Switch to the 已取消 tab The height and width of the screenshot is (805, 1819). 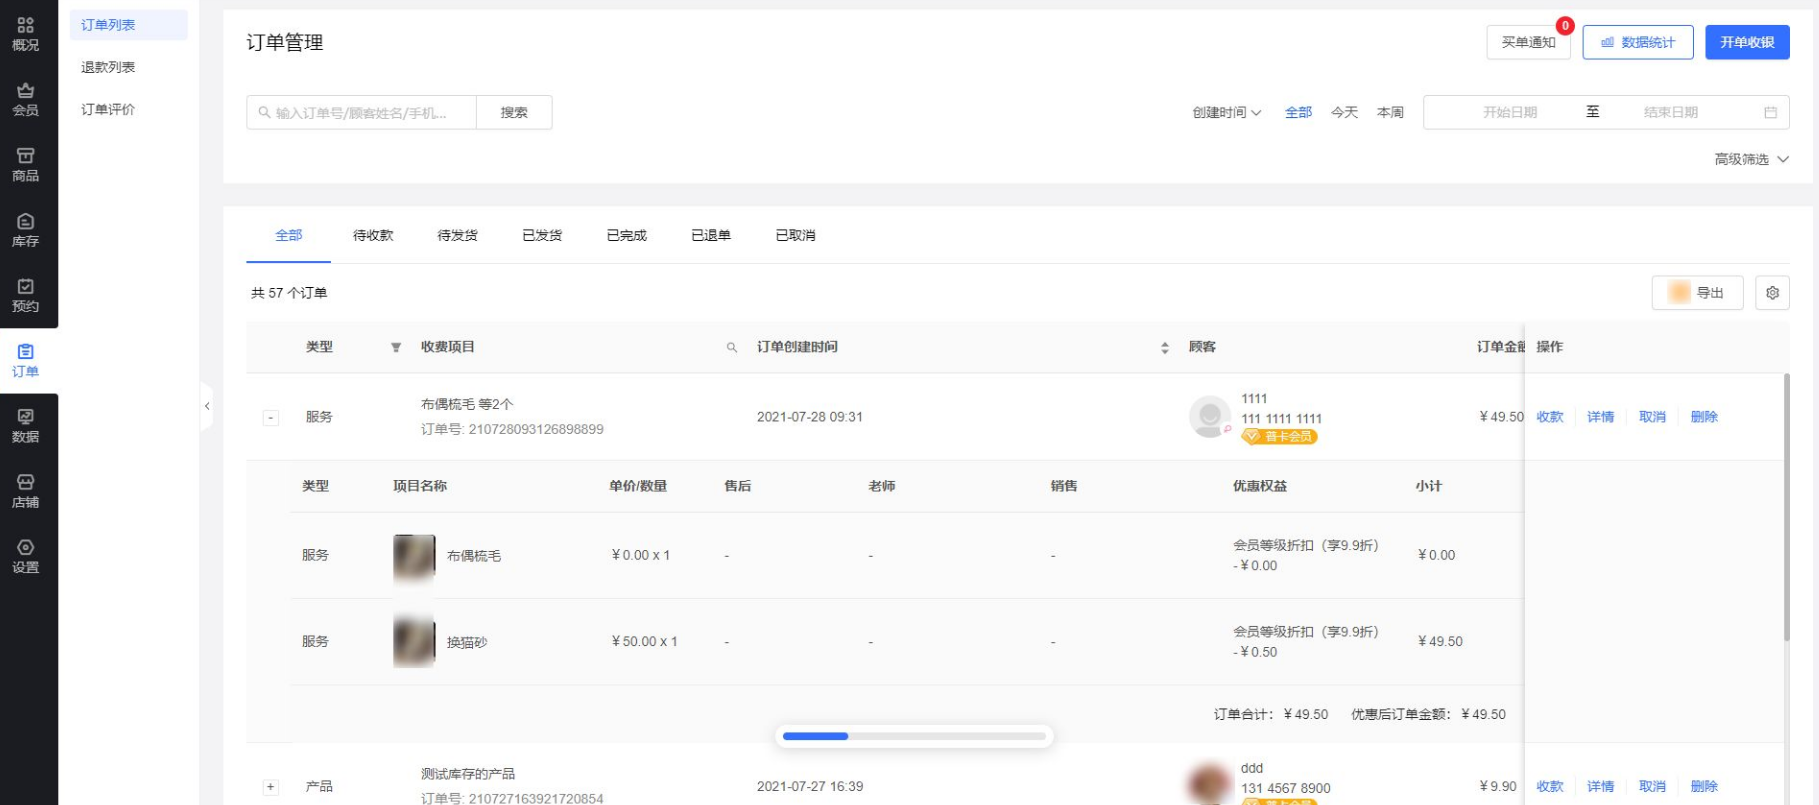click(x=795, y=235)
